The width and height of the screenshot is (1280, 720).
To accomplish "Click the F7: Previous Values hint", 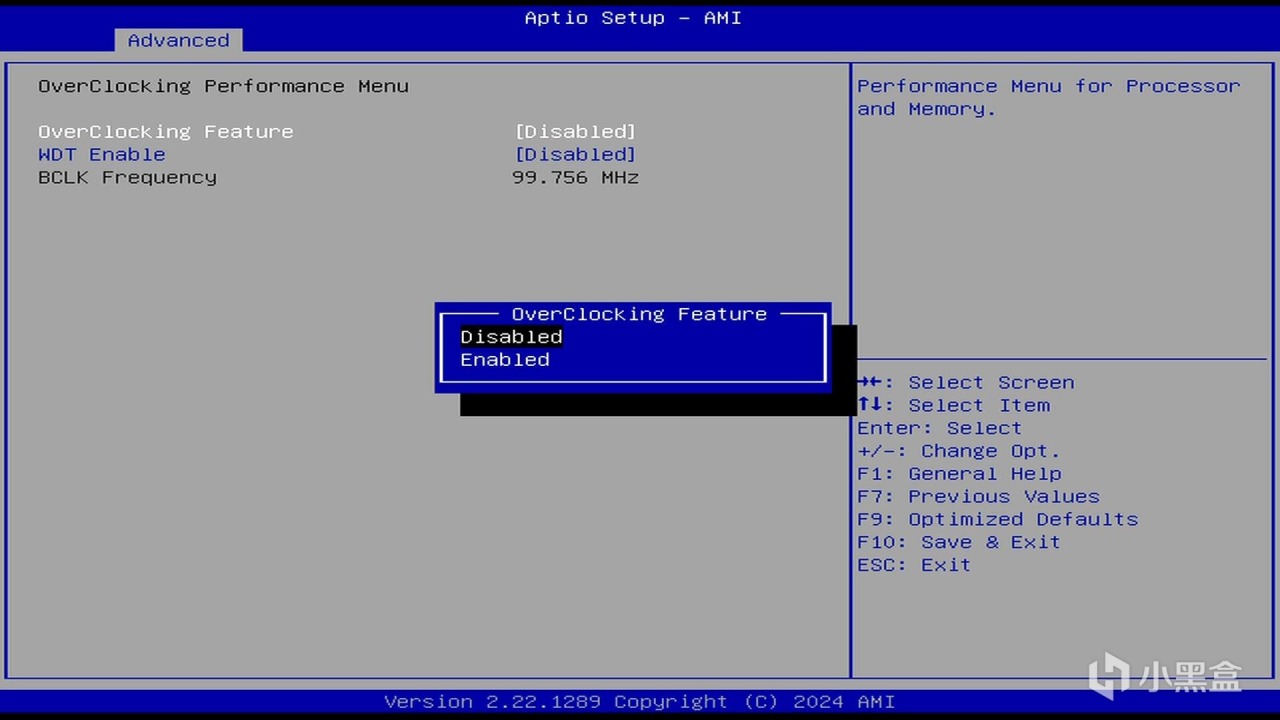I will 978,497.
